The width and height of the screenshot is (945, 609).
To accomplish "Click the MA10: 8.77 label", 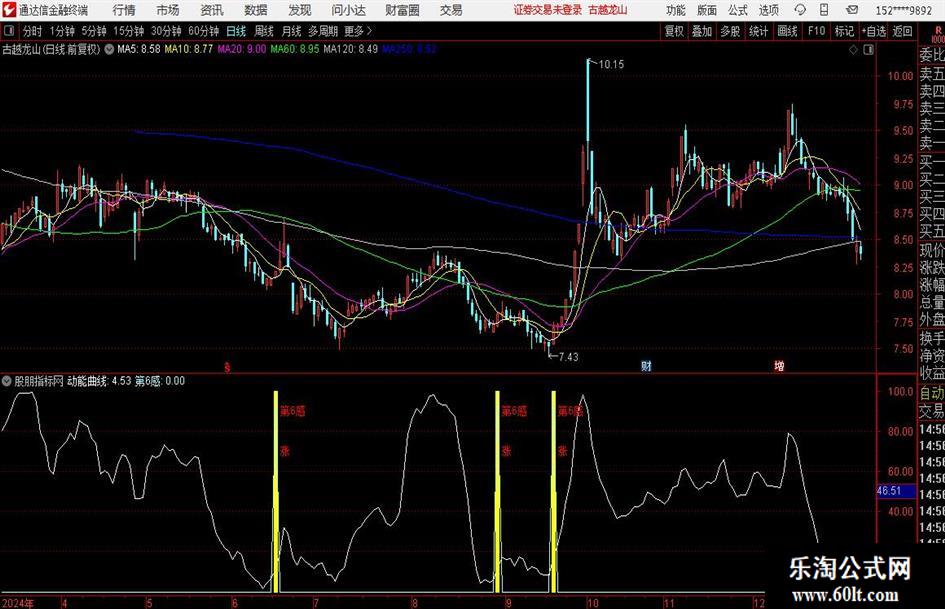I will (189, 49).
